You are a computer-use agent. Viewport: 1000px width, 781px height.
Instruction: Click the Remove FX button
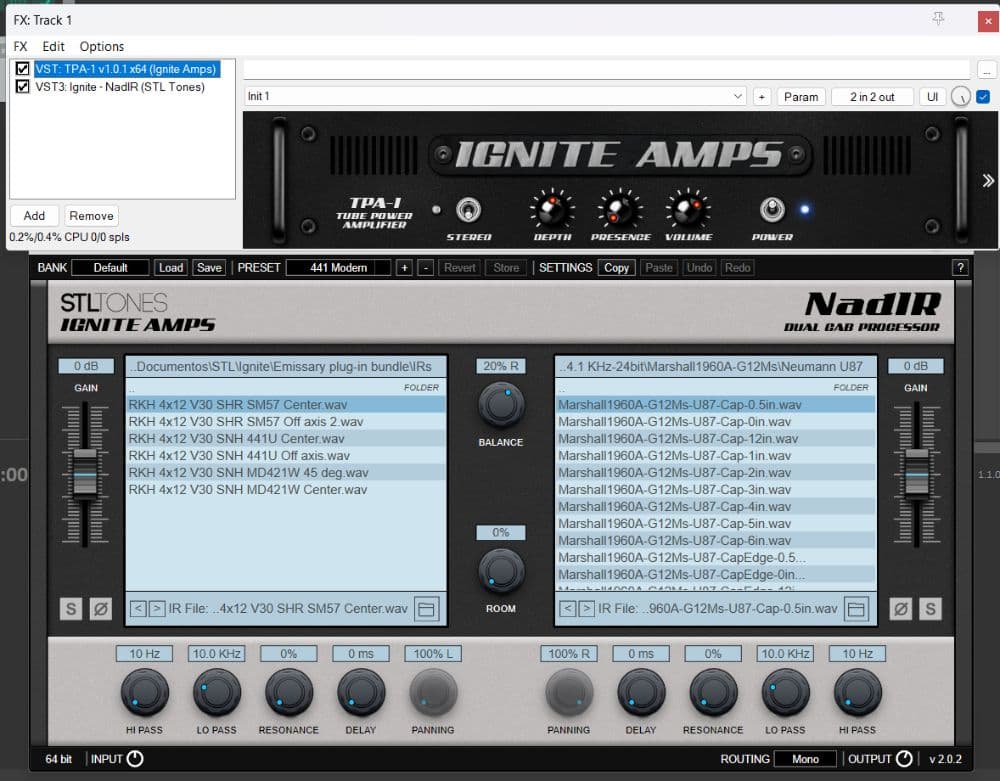click(x=91, y=215)
